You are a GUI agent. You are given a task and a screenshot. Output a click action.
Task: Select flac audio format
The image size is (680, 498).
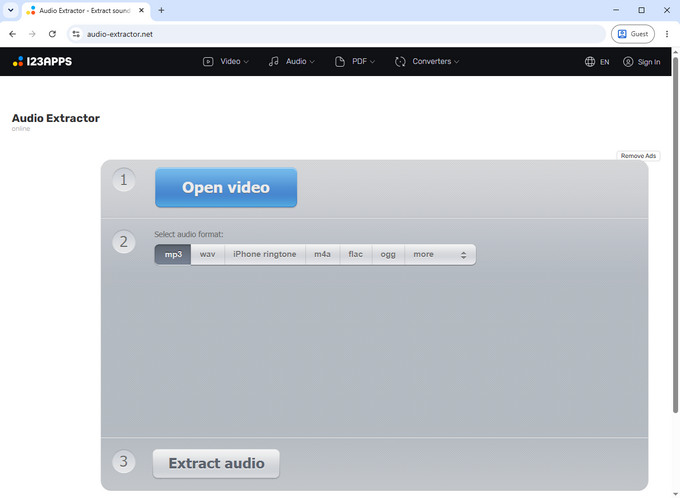pos(356,254)
